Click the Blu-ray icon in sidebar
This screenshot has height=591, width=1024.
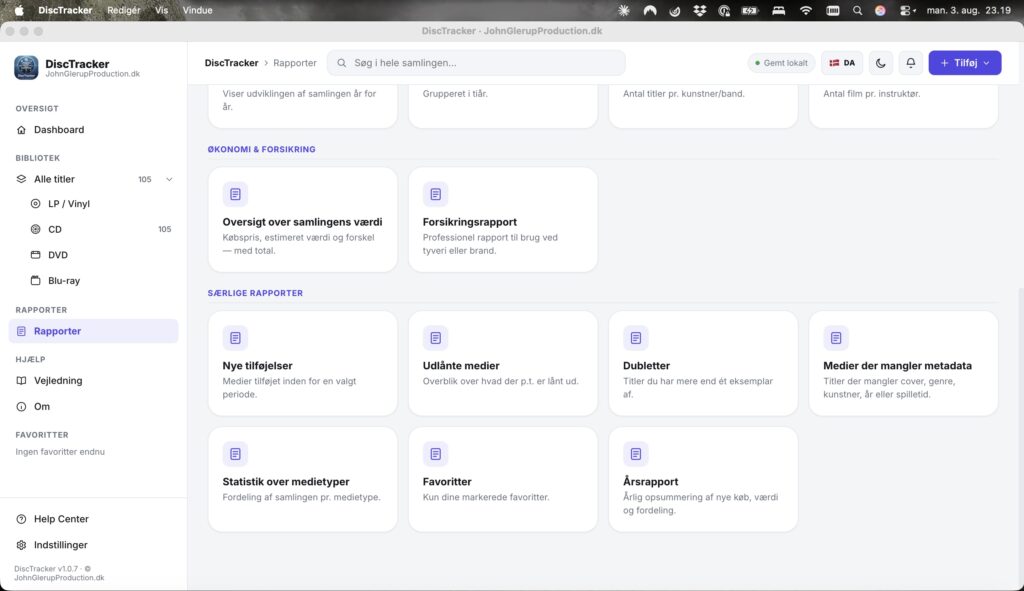(x=35, y=281)
